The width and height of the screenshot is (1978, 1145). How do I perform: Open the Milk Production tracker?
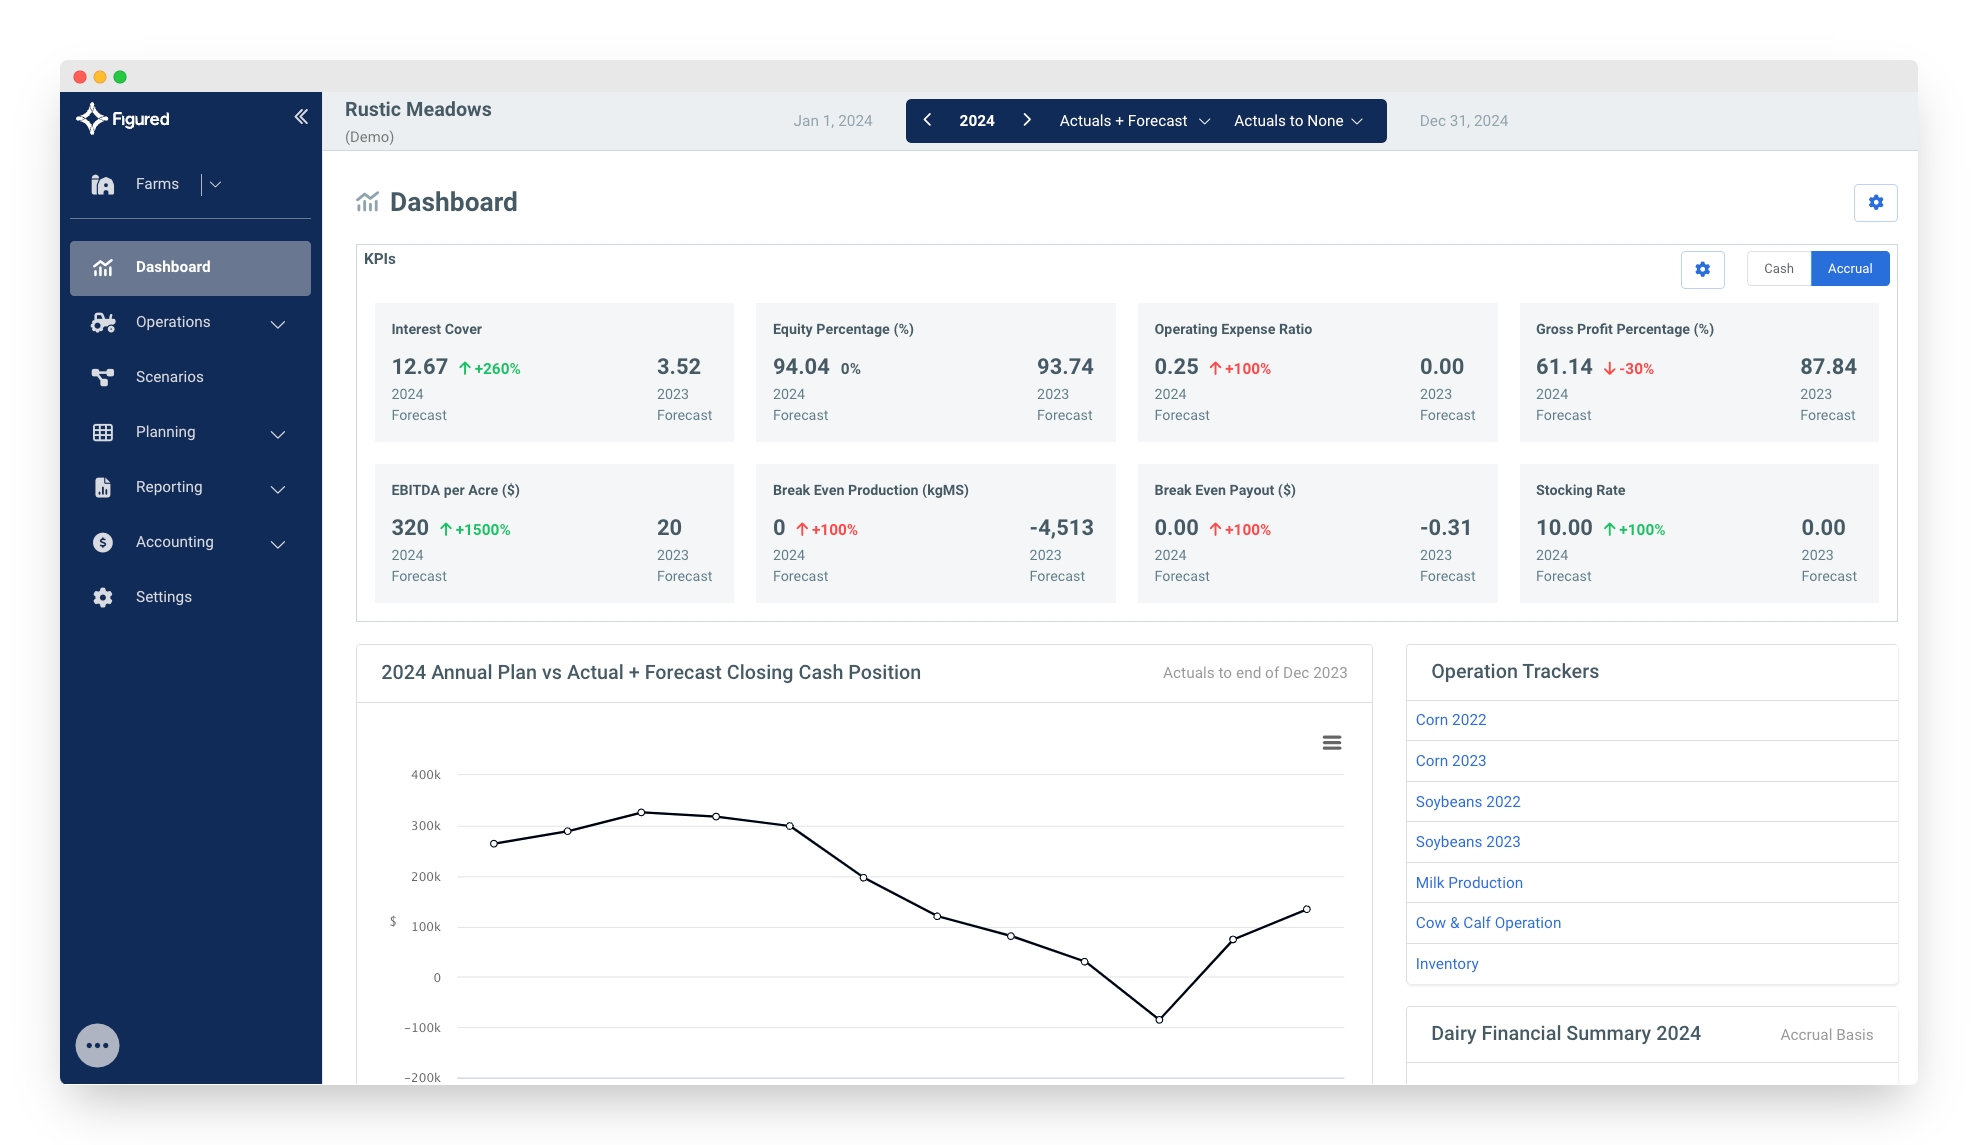(1469, 882)
